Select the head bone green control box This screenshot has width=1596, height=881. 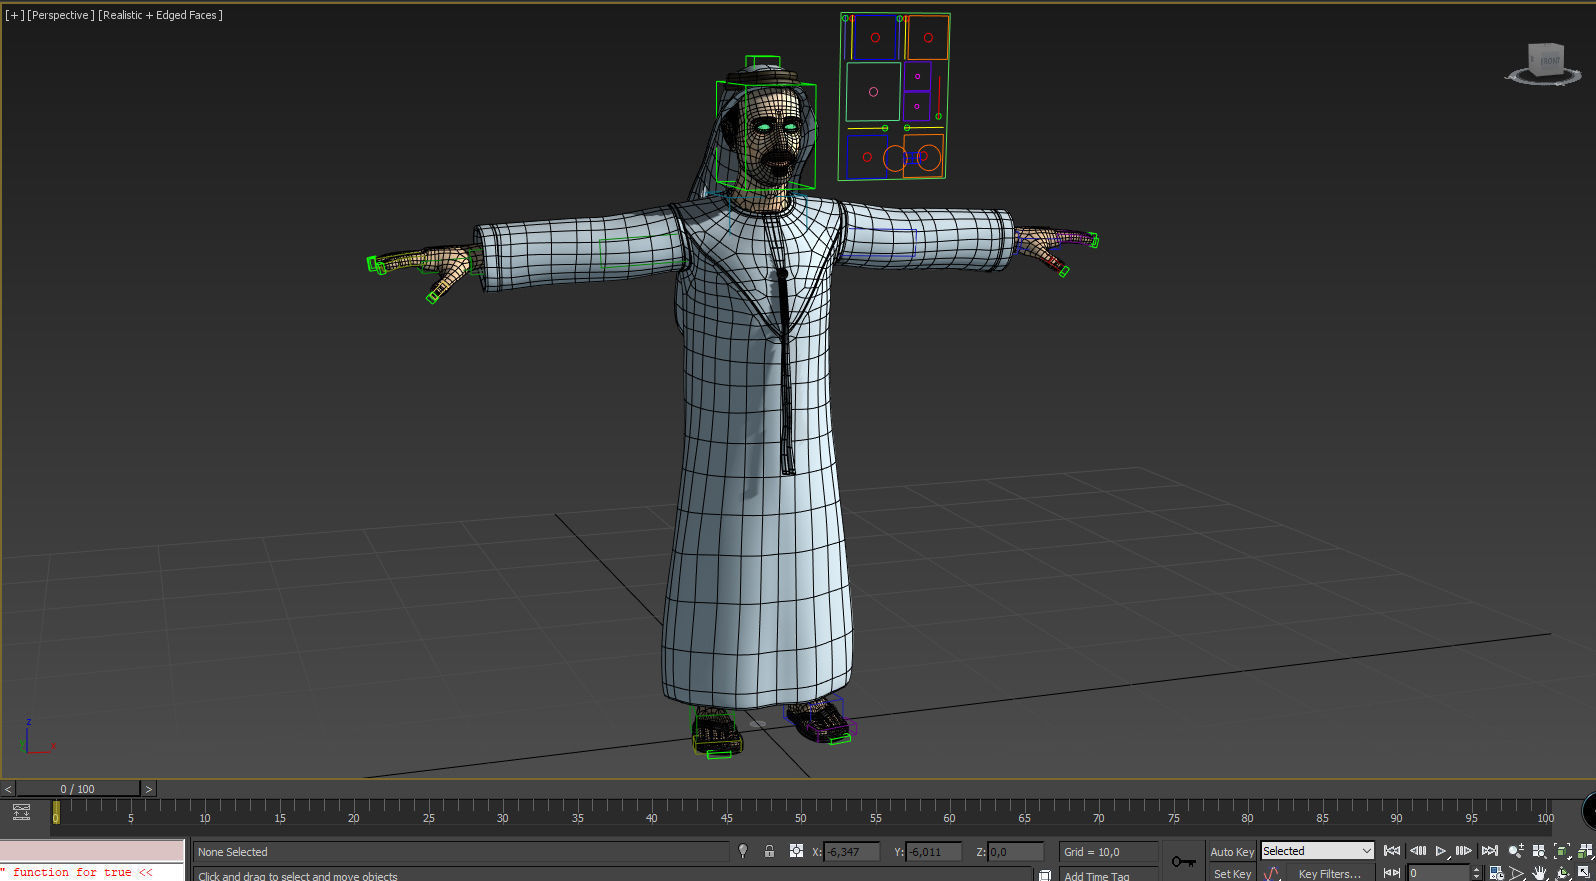coord(766,135)
